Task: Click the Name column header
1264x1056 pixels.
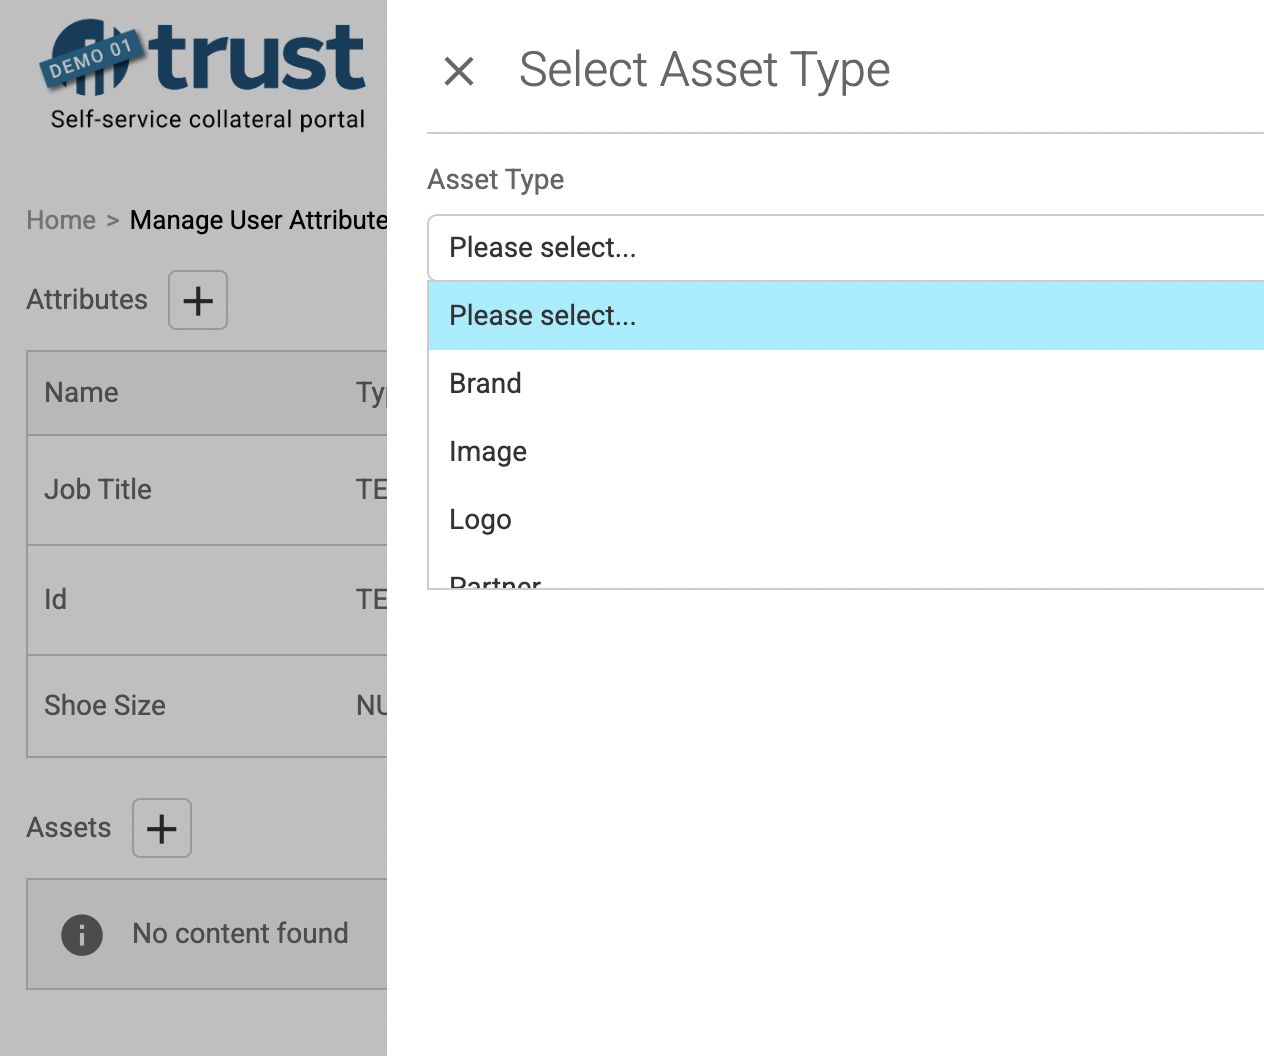Action: click(82, 393)
